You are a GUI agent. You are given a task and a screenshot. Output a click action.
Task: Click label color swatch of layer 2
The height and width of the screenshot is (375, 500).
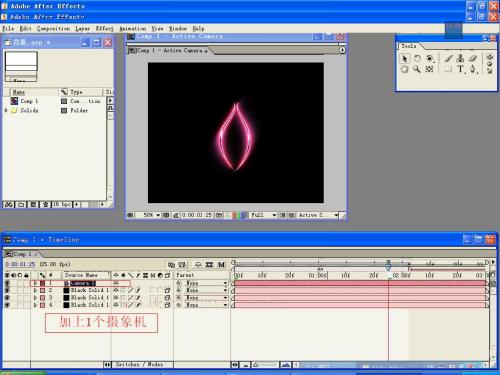tap(43, 291)
